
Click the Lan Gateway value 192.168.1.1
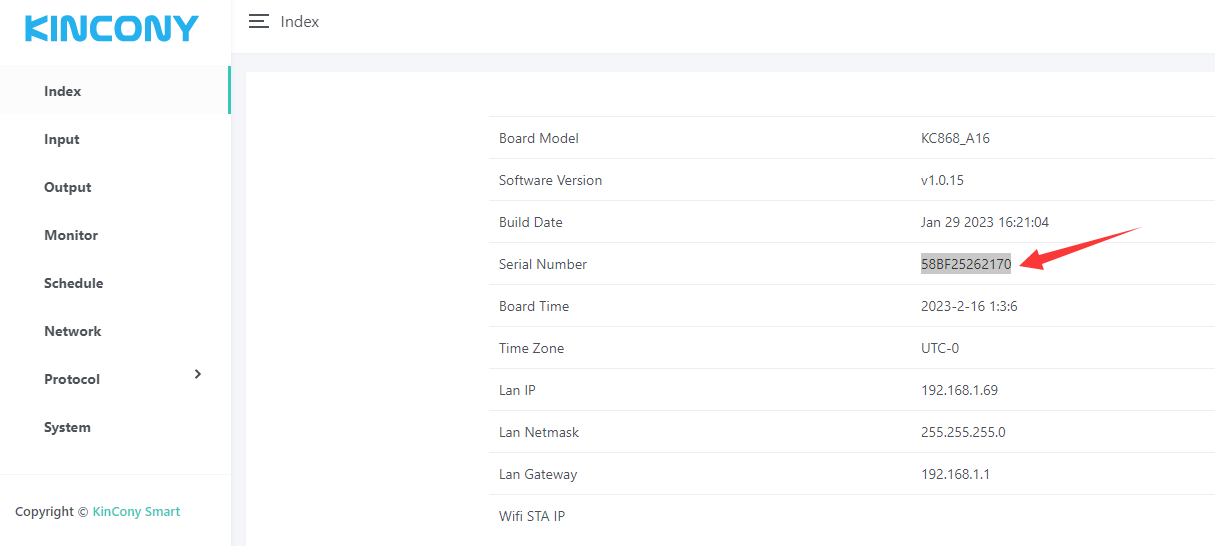point(955,474)
